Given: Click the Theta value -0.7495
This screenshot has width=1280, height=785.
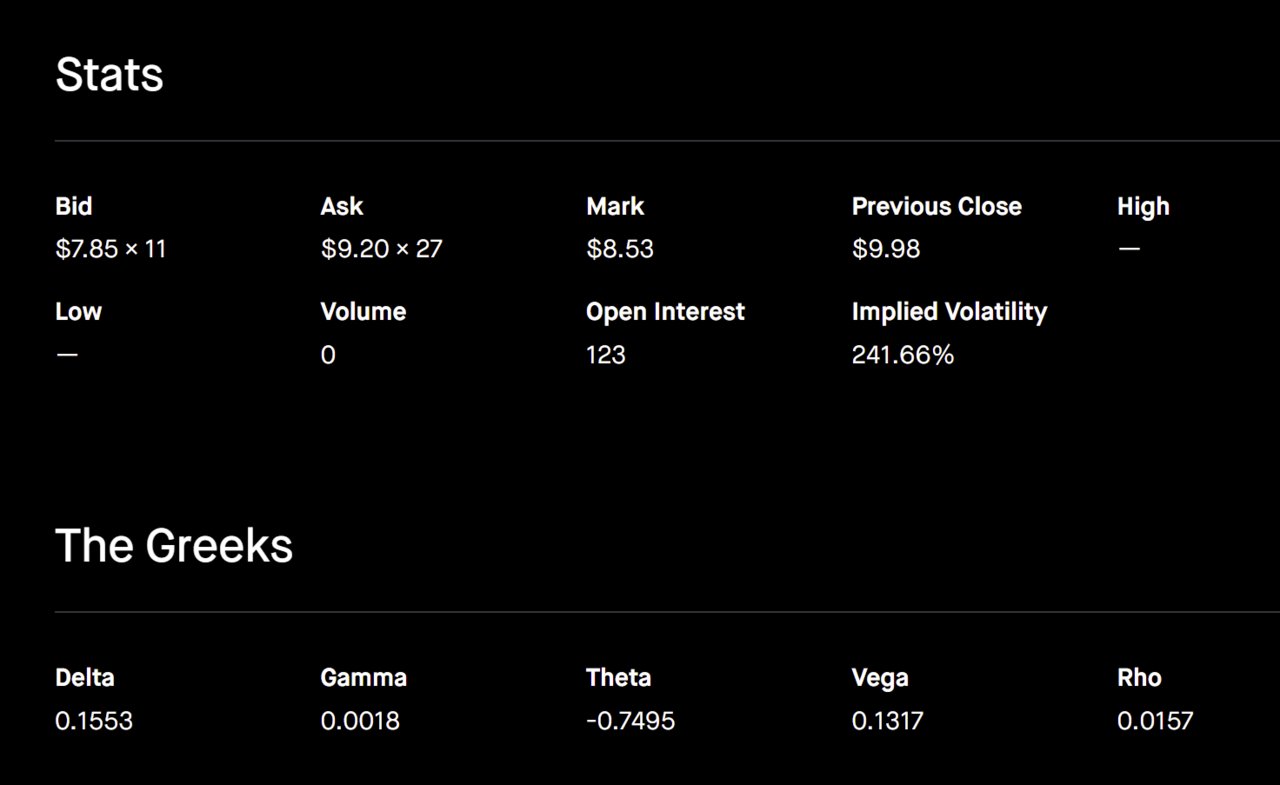Looking at the screenshot, I should (x=630, y=721).
